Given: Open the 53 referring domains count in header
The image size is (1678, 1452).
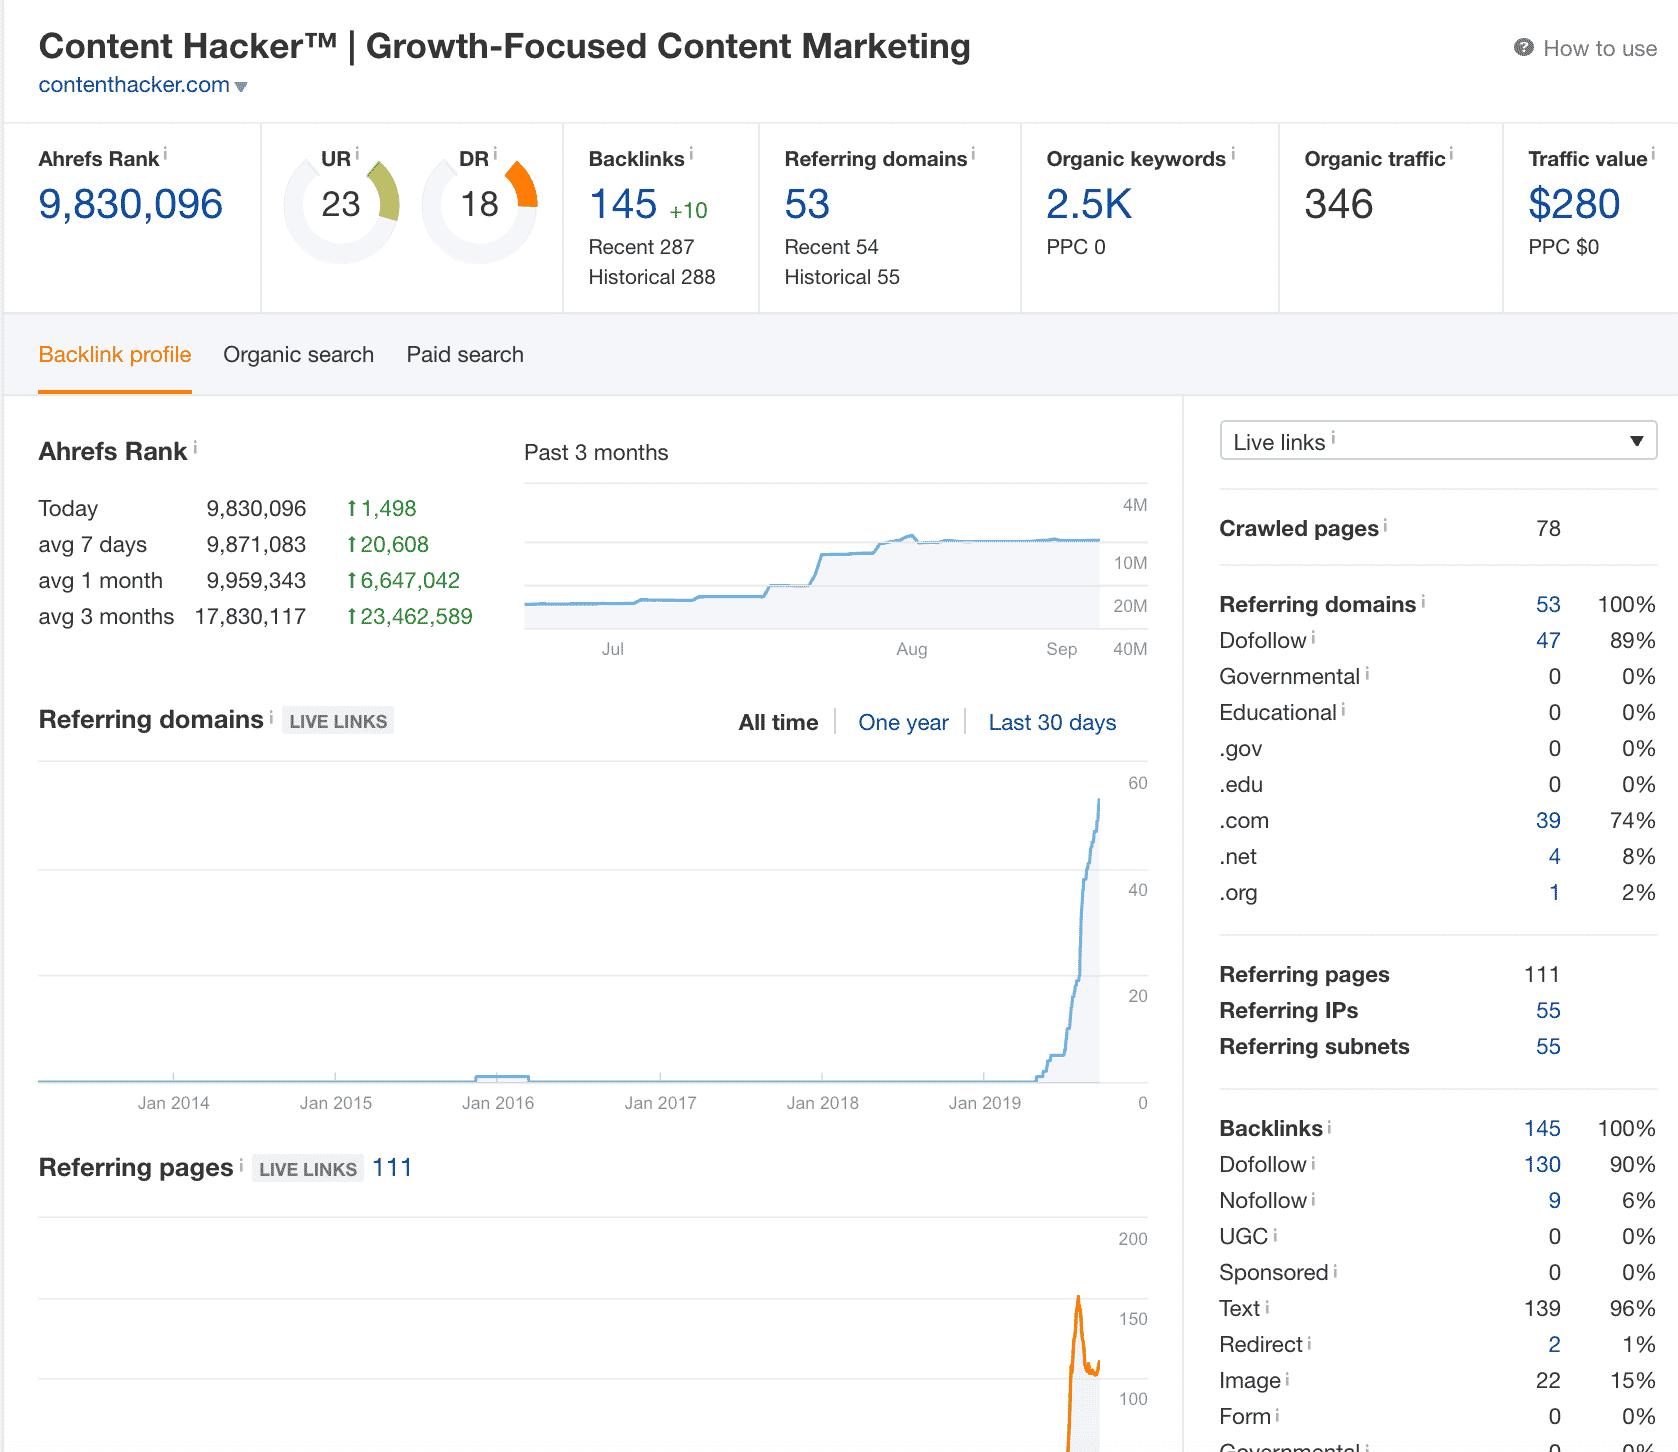Looking at the screenshot, I should [807, 204].
